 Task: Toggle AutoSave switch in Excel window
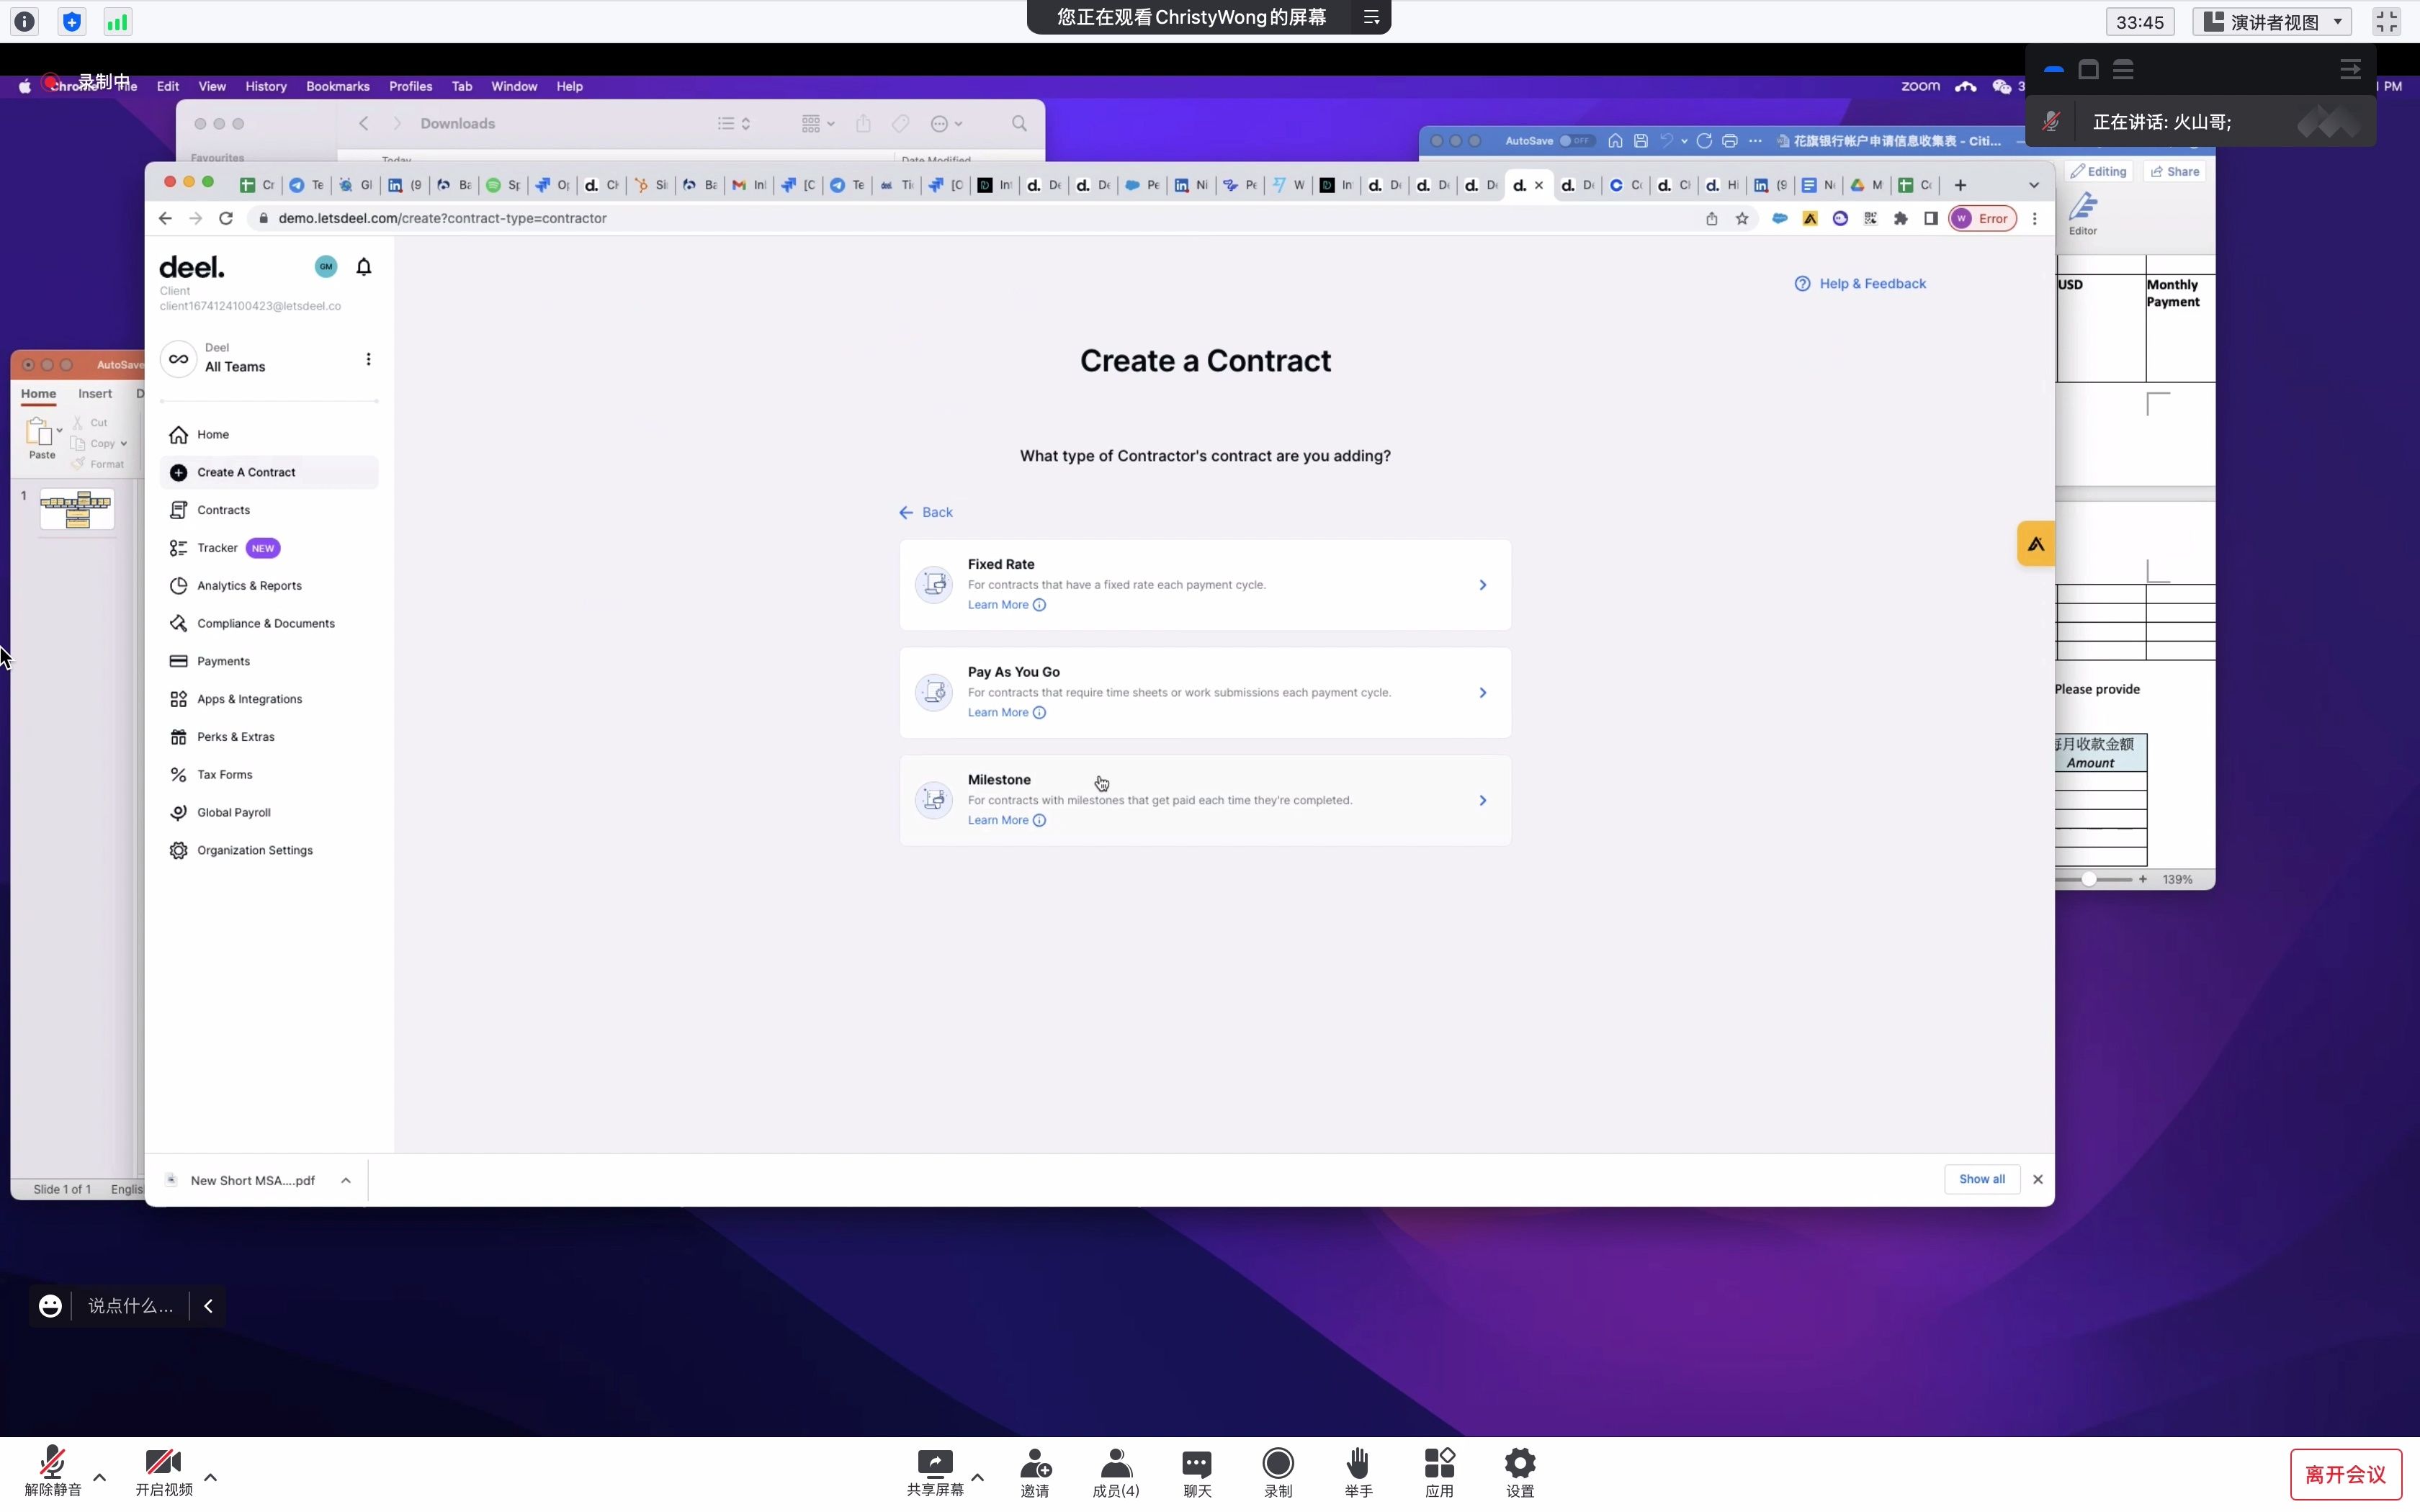[x=1576, y=141]
